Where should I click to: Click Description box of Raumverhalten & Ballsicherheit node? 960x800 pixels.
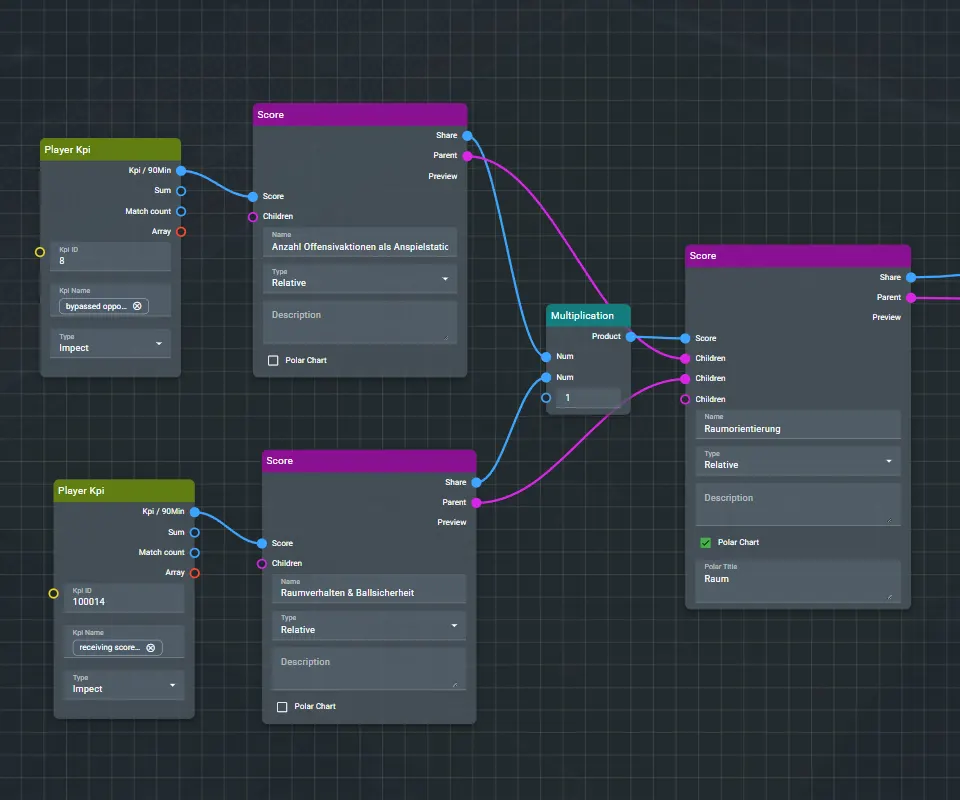pos(369,669)
